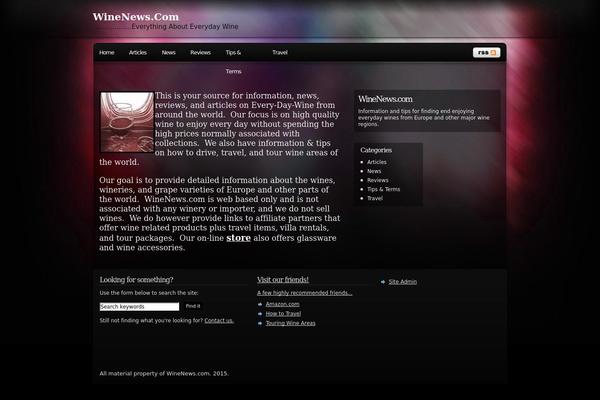Click the RSS feed icon
This screenshot has height=400, width=600.
486,52
